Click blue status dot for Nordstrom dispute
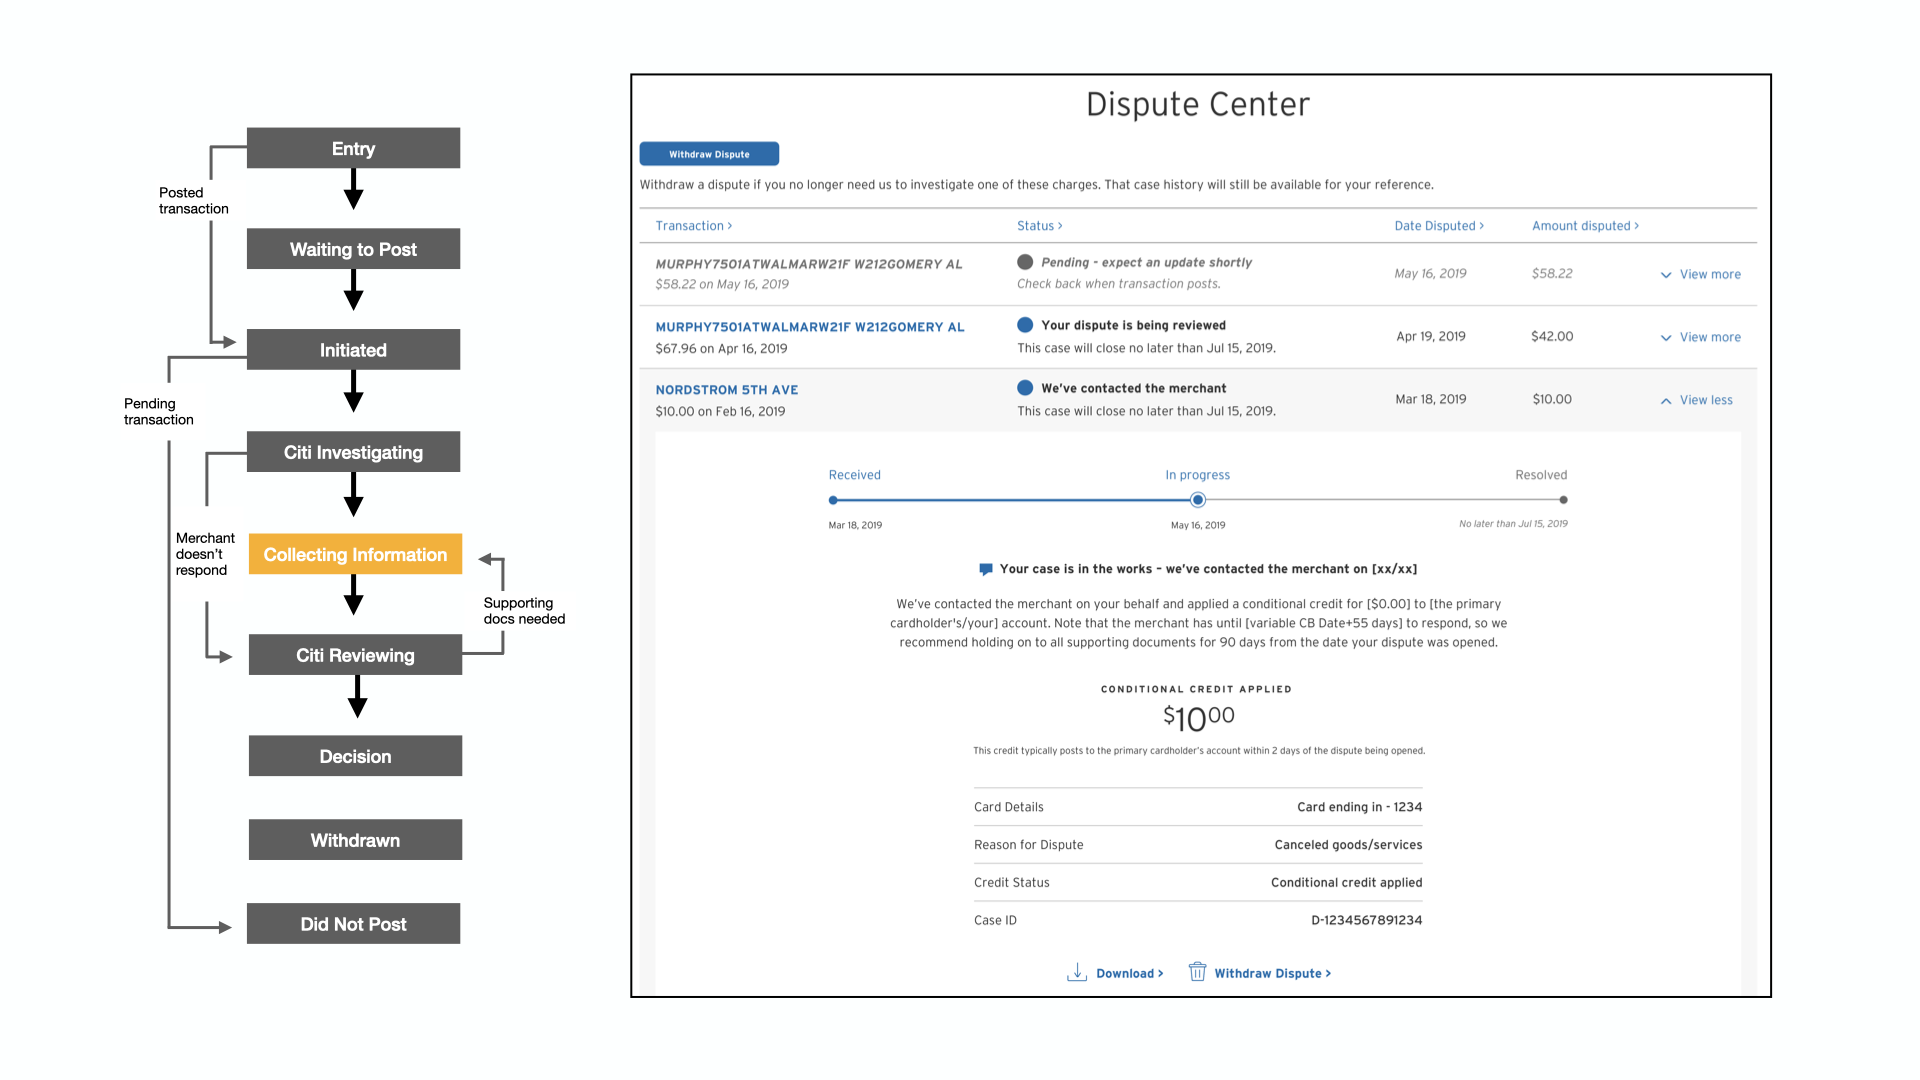 click(1025, 388)
